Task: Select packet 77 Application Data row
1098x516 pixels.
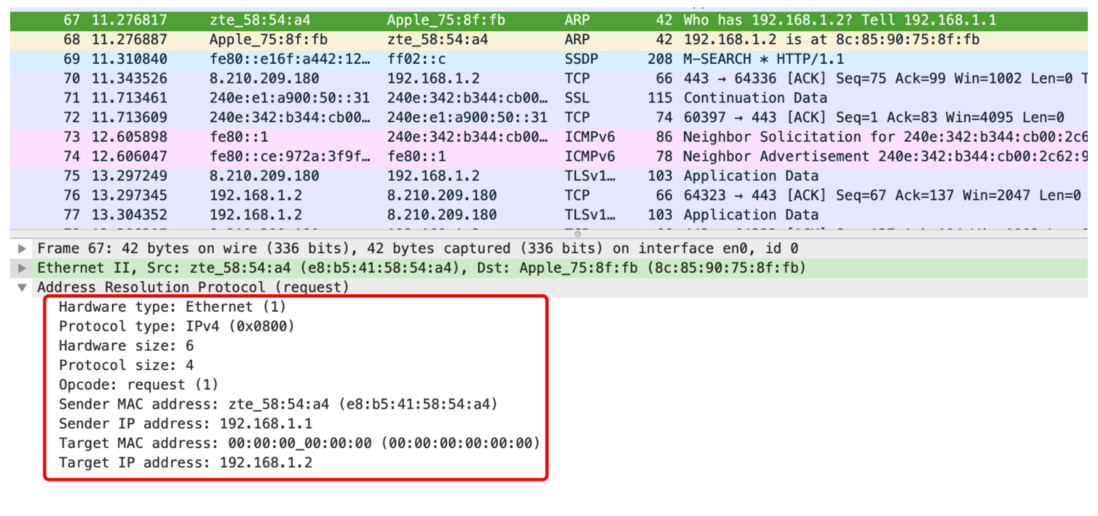Action: (549, 214)
